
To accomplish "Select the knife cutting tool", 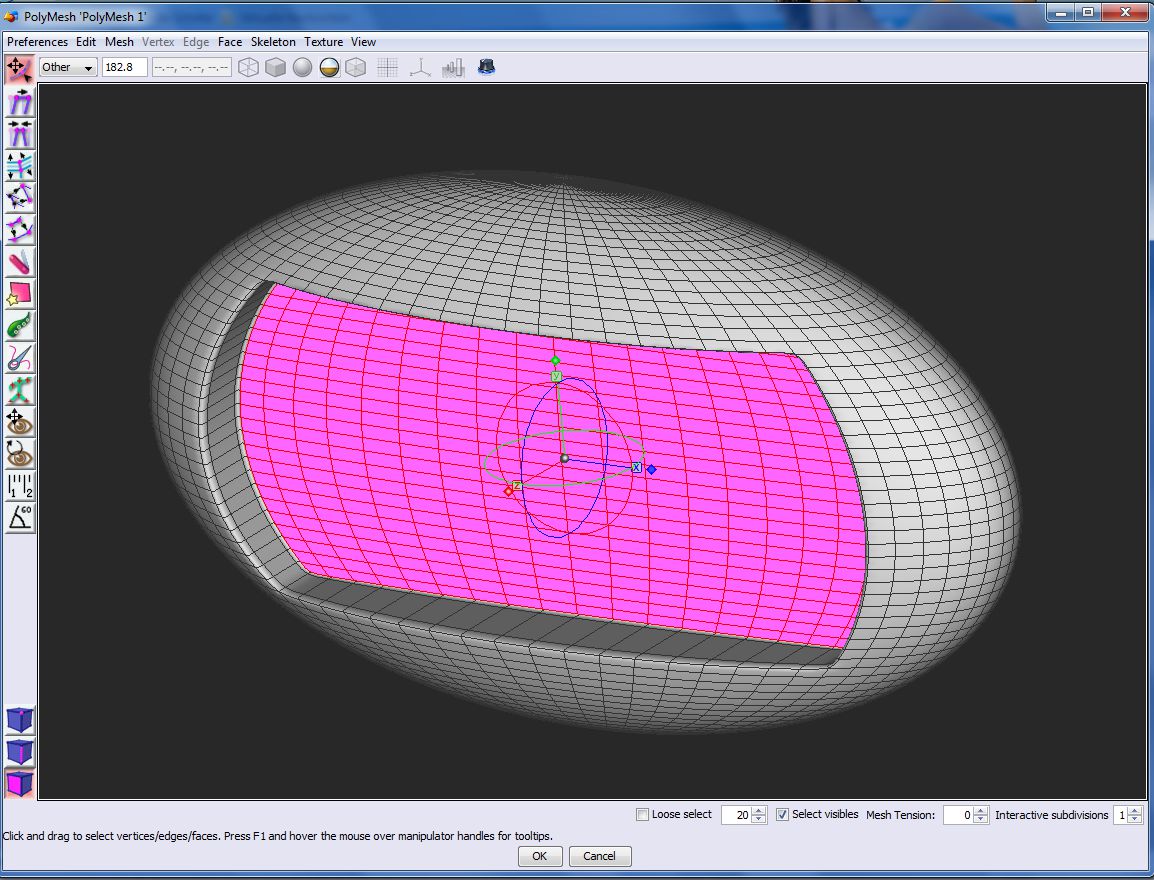I will click(x=20, y=264).
